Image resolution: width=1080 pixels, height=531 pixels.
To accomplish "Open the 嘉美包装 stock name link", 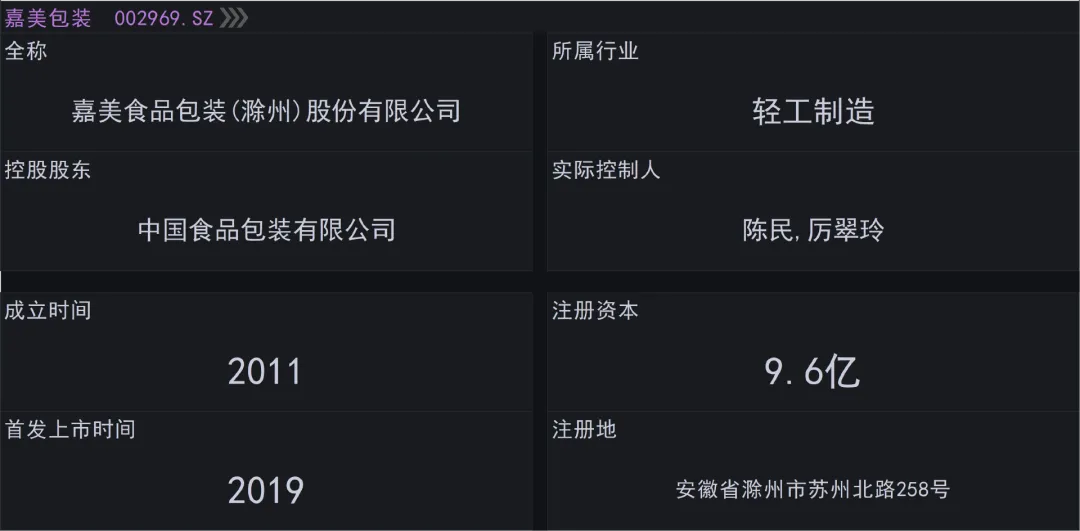I will (48, 19).
